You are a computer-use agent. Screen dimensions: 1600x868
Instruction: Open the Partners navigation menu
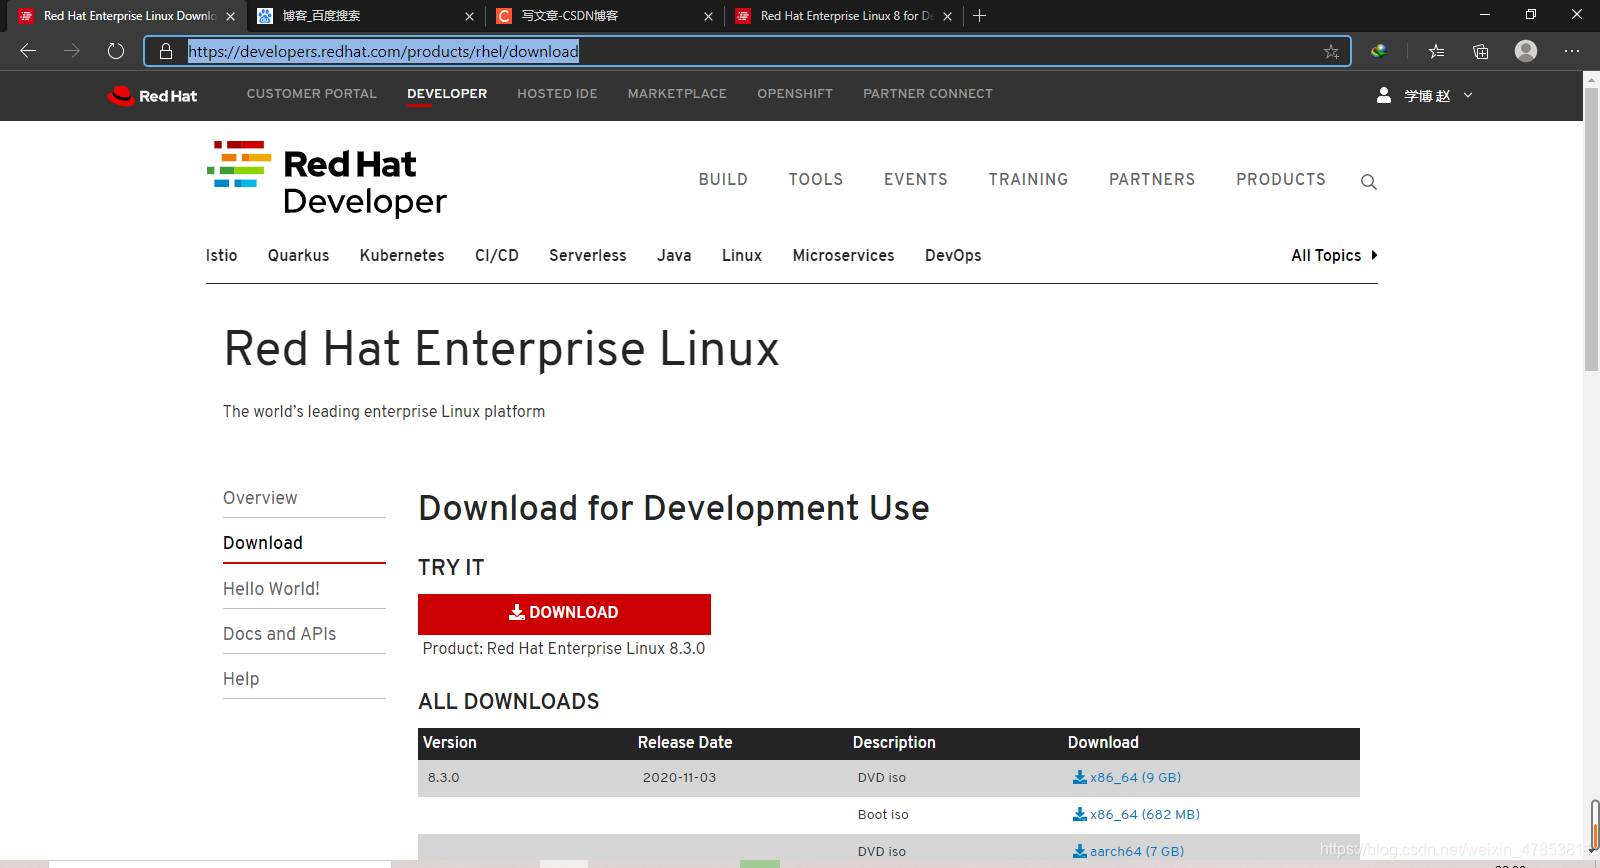(x=1152, y=179)
